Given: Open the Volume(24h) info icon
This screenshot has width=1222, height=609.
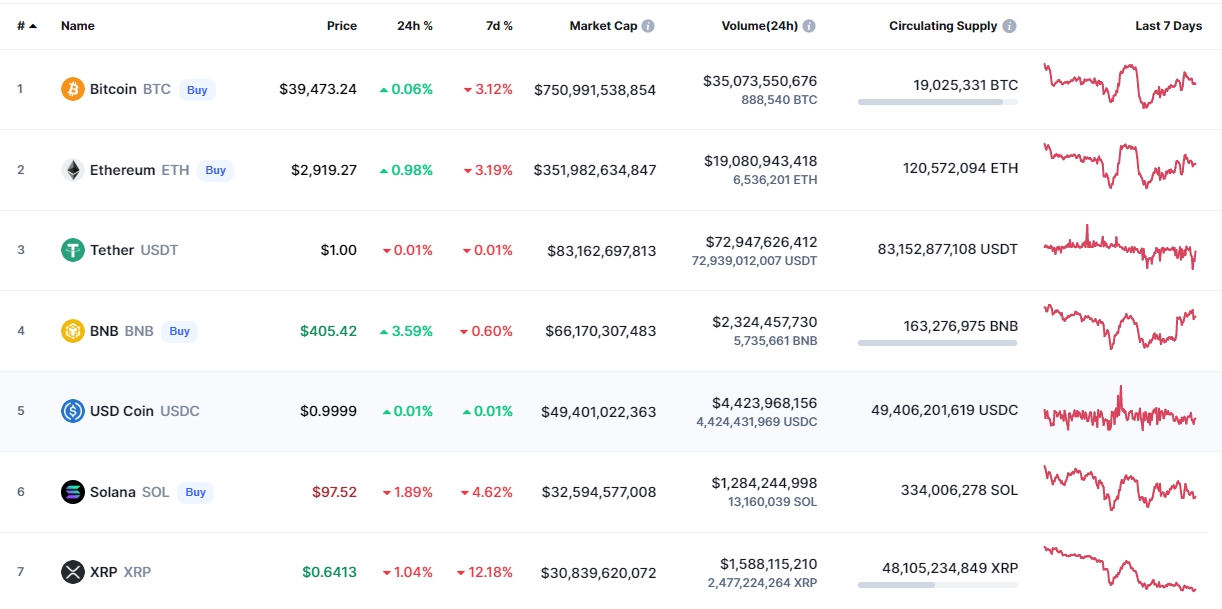Looking at the screenshot, I should click(809, 26).
